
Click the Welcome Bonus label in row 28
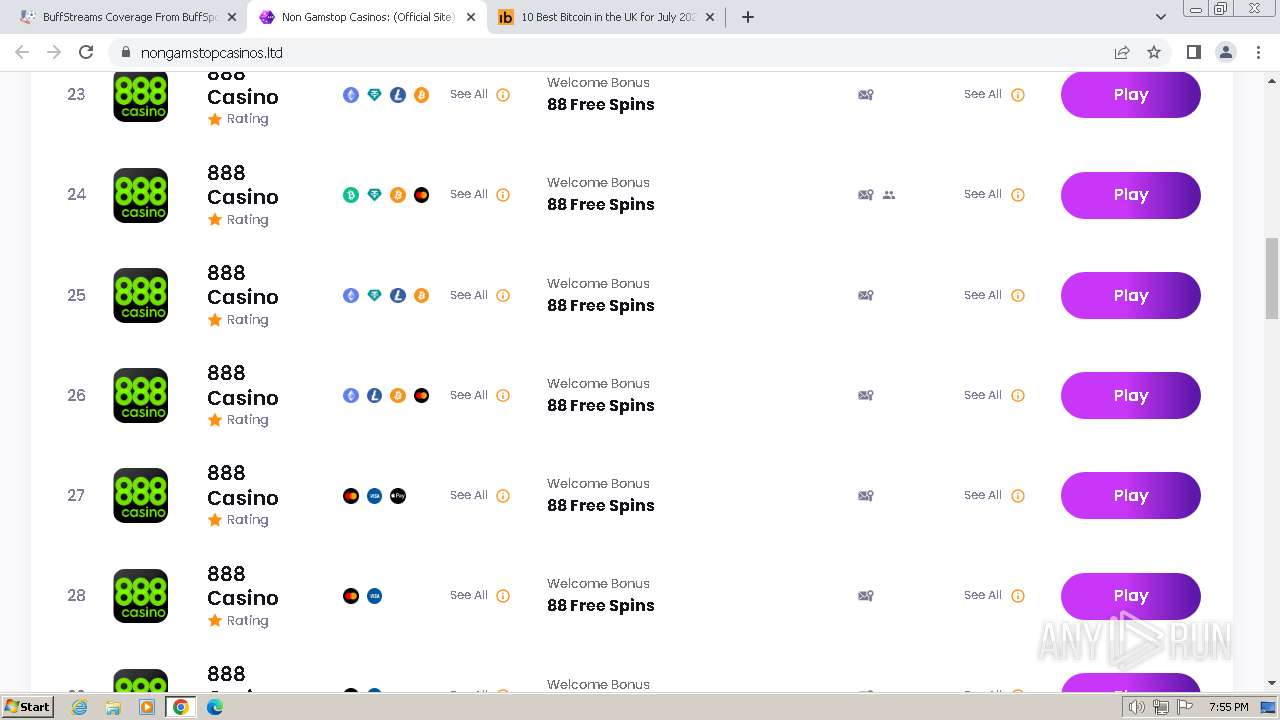pyautogui.click(x=598, y=583)
